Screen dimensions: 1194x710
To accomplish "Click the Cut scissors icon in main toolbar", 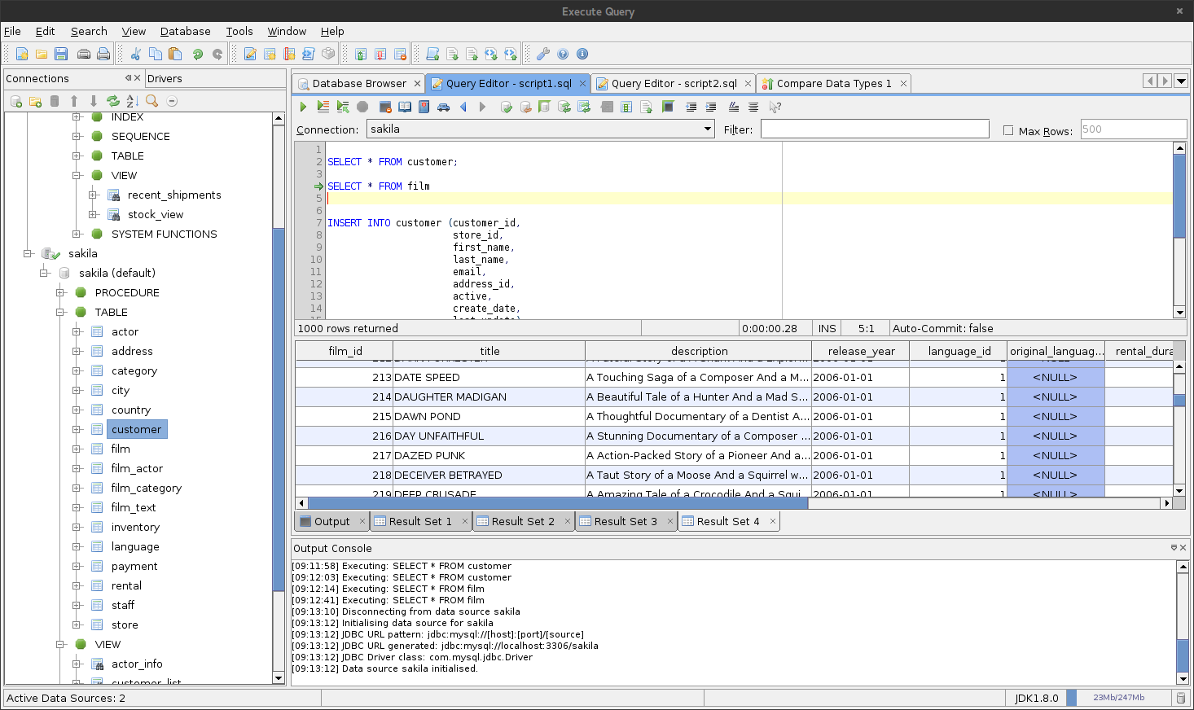I will point(136,54).
